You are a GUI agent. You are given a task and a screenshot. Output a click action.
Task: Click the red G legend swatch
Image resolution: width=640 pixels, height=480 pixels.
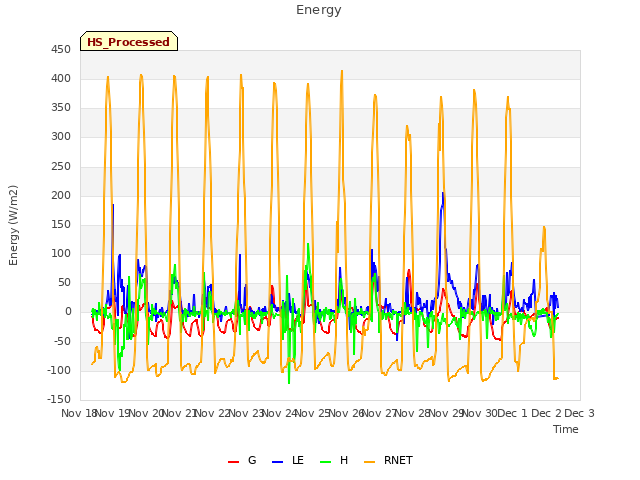233,462
